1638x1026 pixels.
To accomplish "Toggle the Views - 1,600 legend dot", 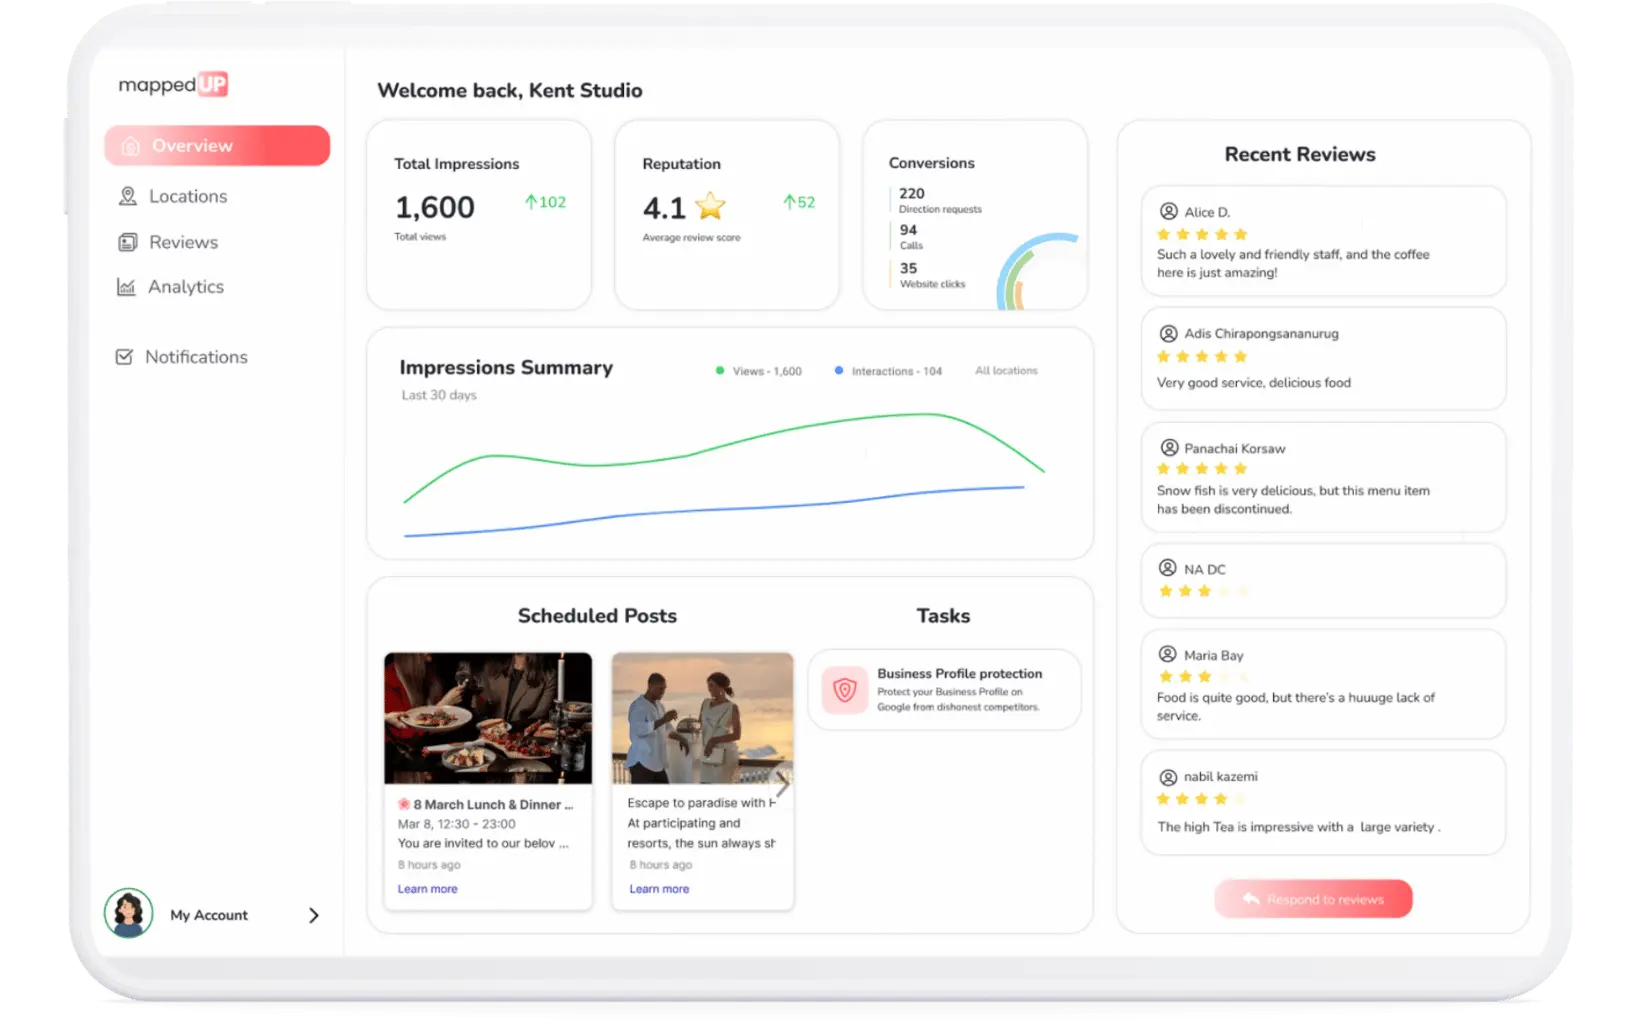I will 720,371.
